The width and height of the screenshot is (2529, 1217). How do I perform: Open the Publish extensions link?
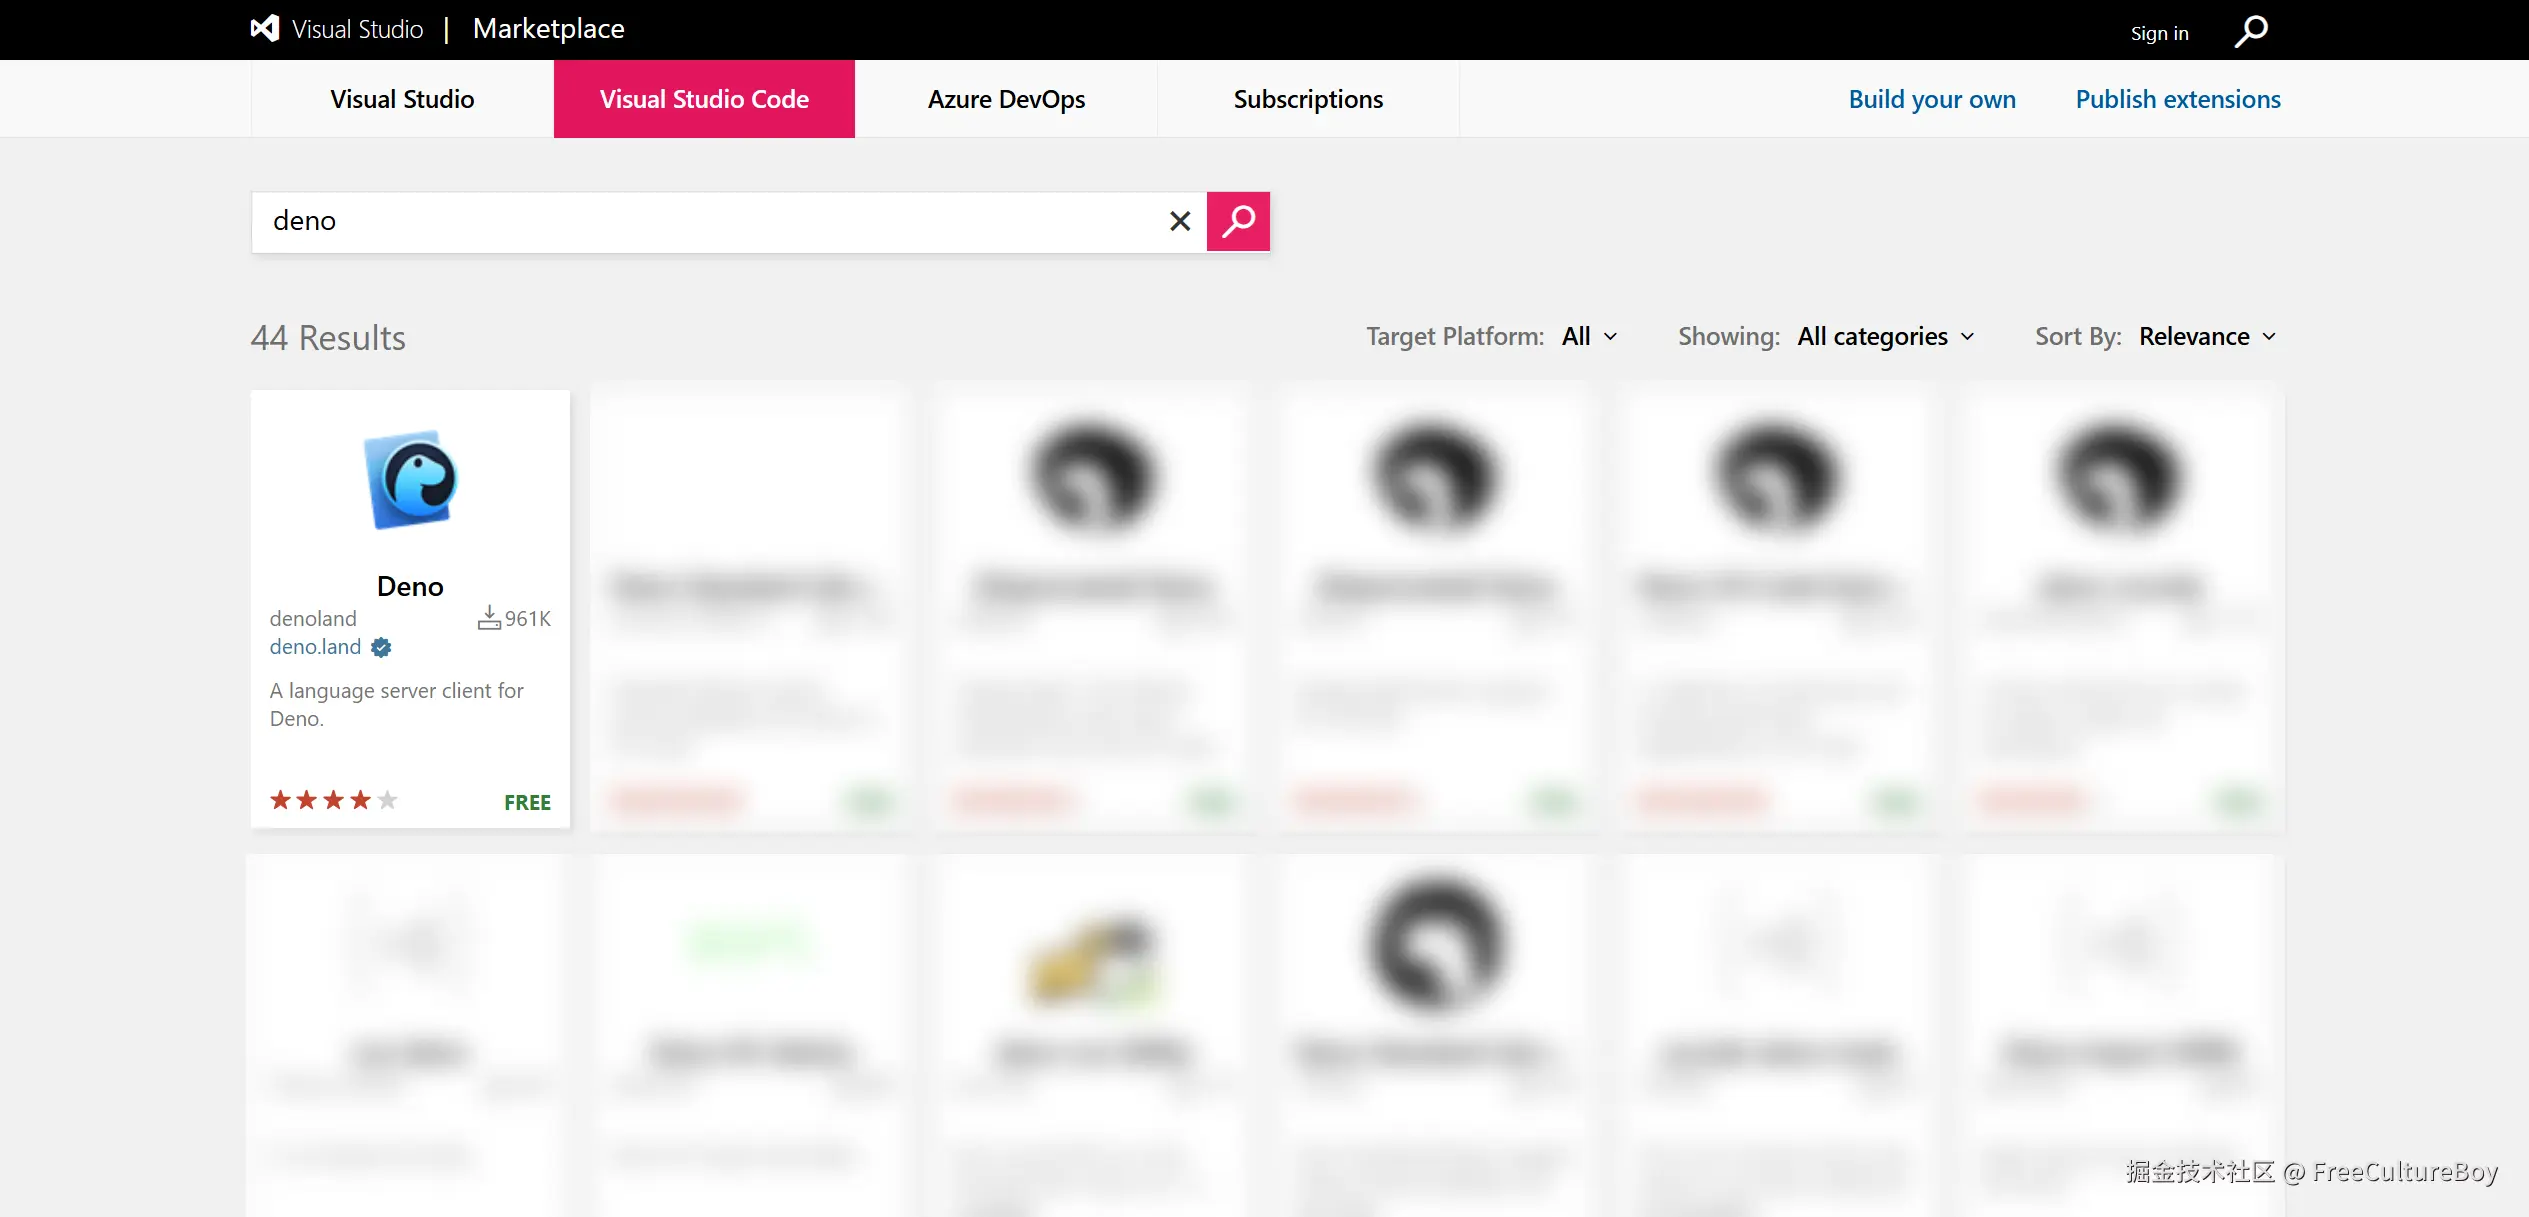pos(2178,99)
